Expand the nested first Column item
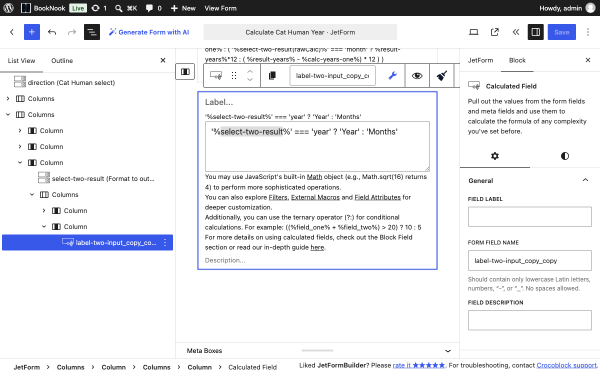 click(44, 210)
